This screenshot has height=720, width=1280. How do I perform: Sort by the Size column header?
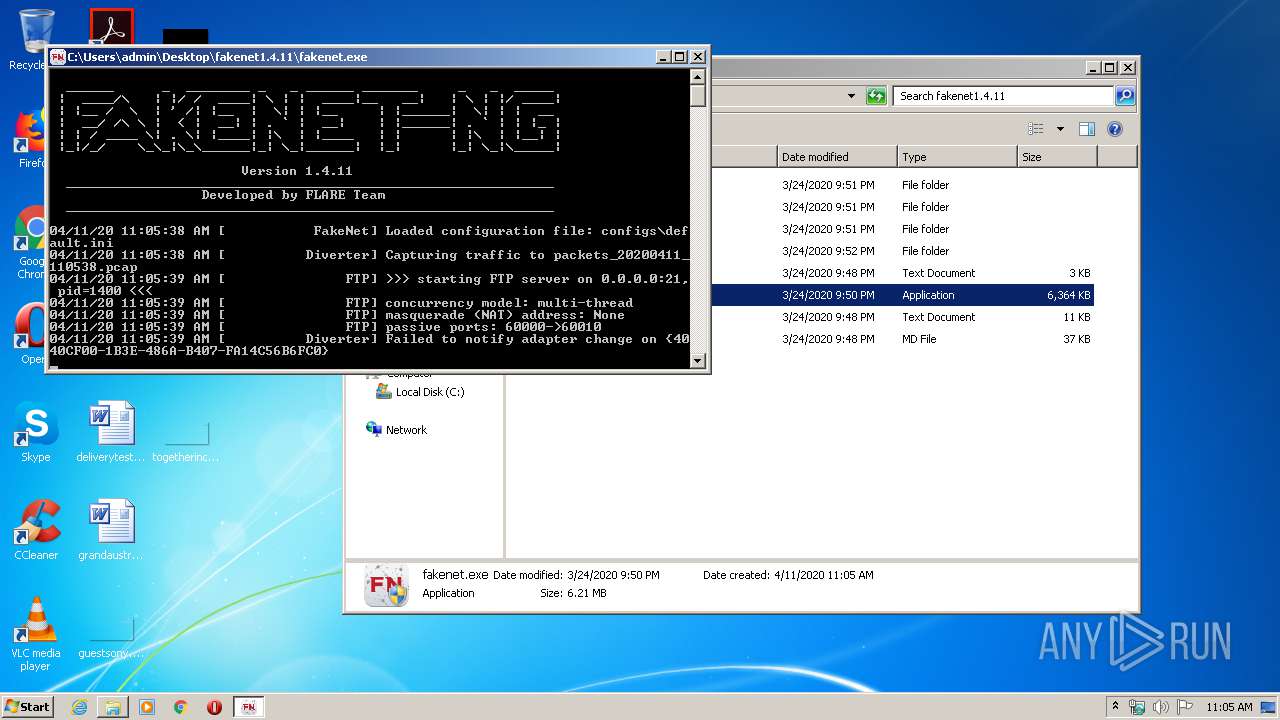1057,157
